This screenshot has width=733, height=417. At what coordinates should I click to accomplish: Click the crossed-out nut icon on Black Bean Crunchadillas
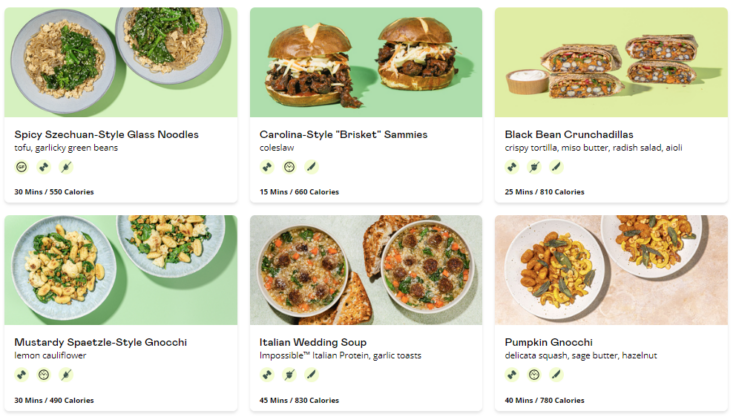[534, 167]
